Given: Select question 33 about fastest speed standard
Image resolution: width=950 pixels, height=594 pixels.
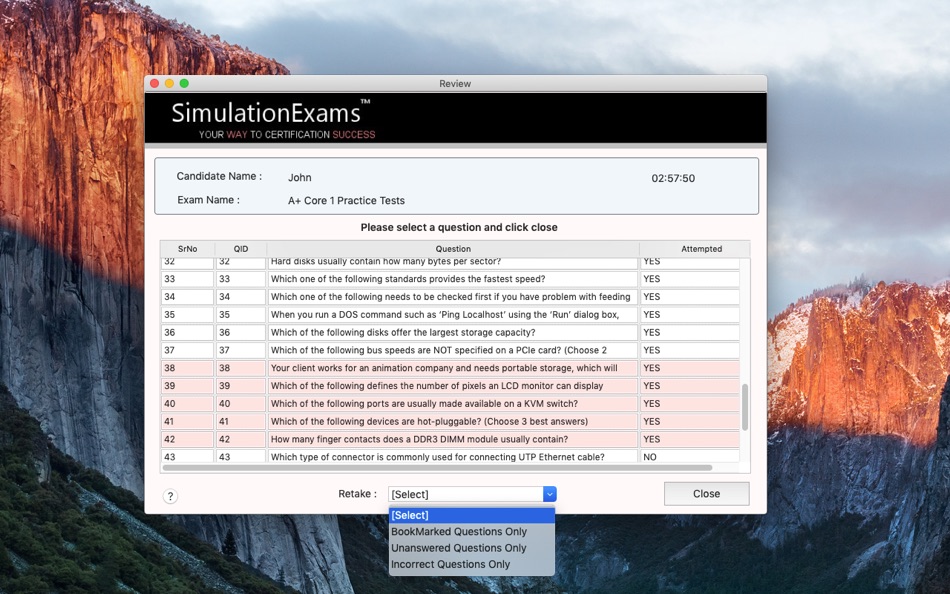Looking at the screenshot, I should (453, 279).
